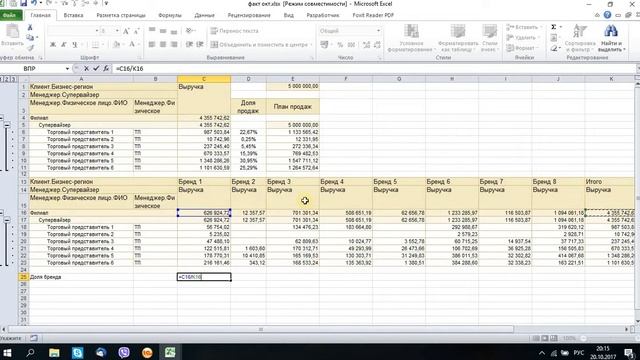This screenshot has width=640, height=360.
Task: Open the Foxit Reader PDF tab
Action: click(x=373, y=15)
